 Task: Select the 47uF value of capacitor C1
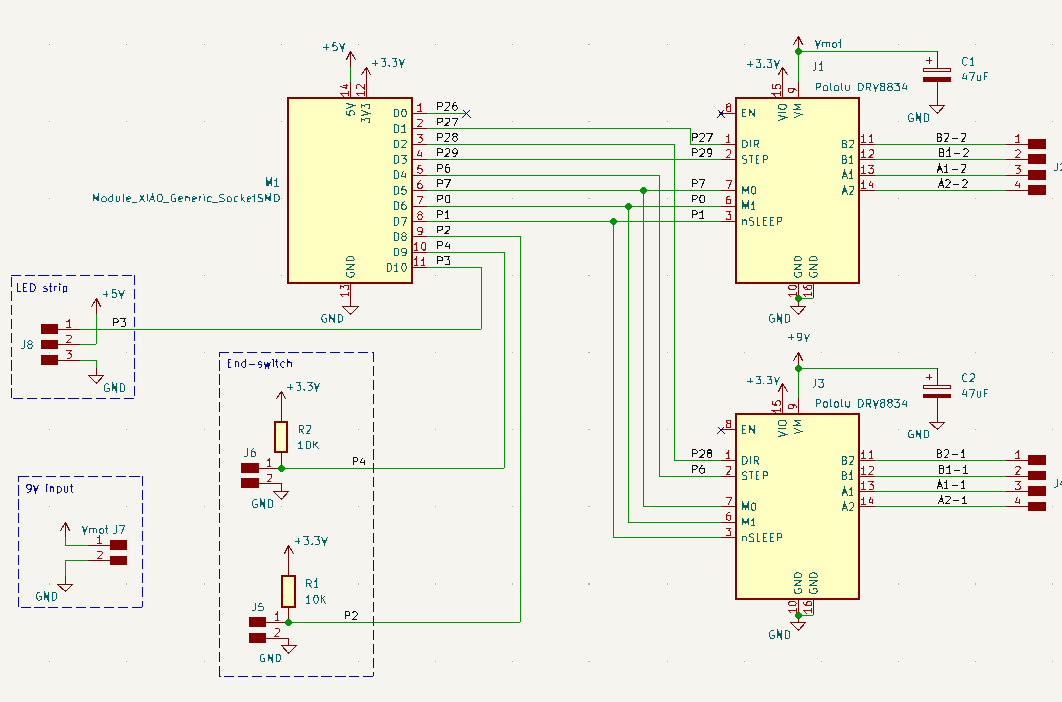[975, 77]
